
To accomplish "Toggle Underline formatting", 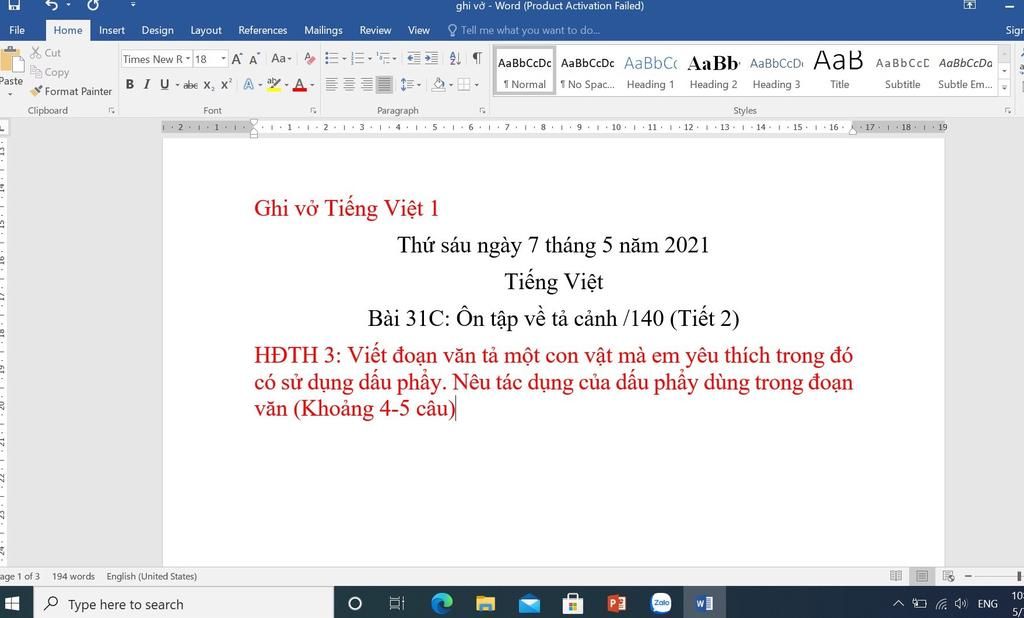I will [x=164, y=84].
